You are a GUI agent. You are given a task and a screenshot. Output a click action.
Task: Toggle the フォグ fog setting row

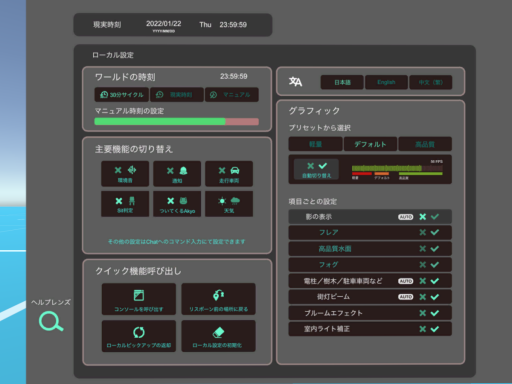click(x=370, y=265)
